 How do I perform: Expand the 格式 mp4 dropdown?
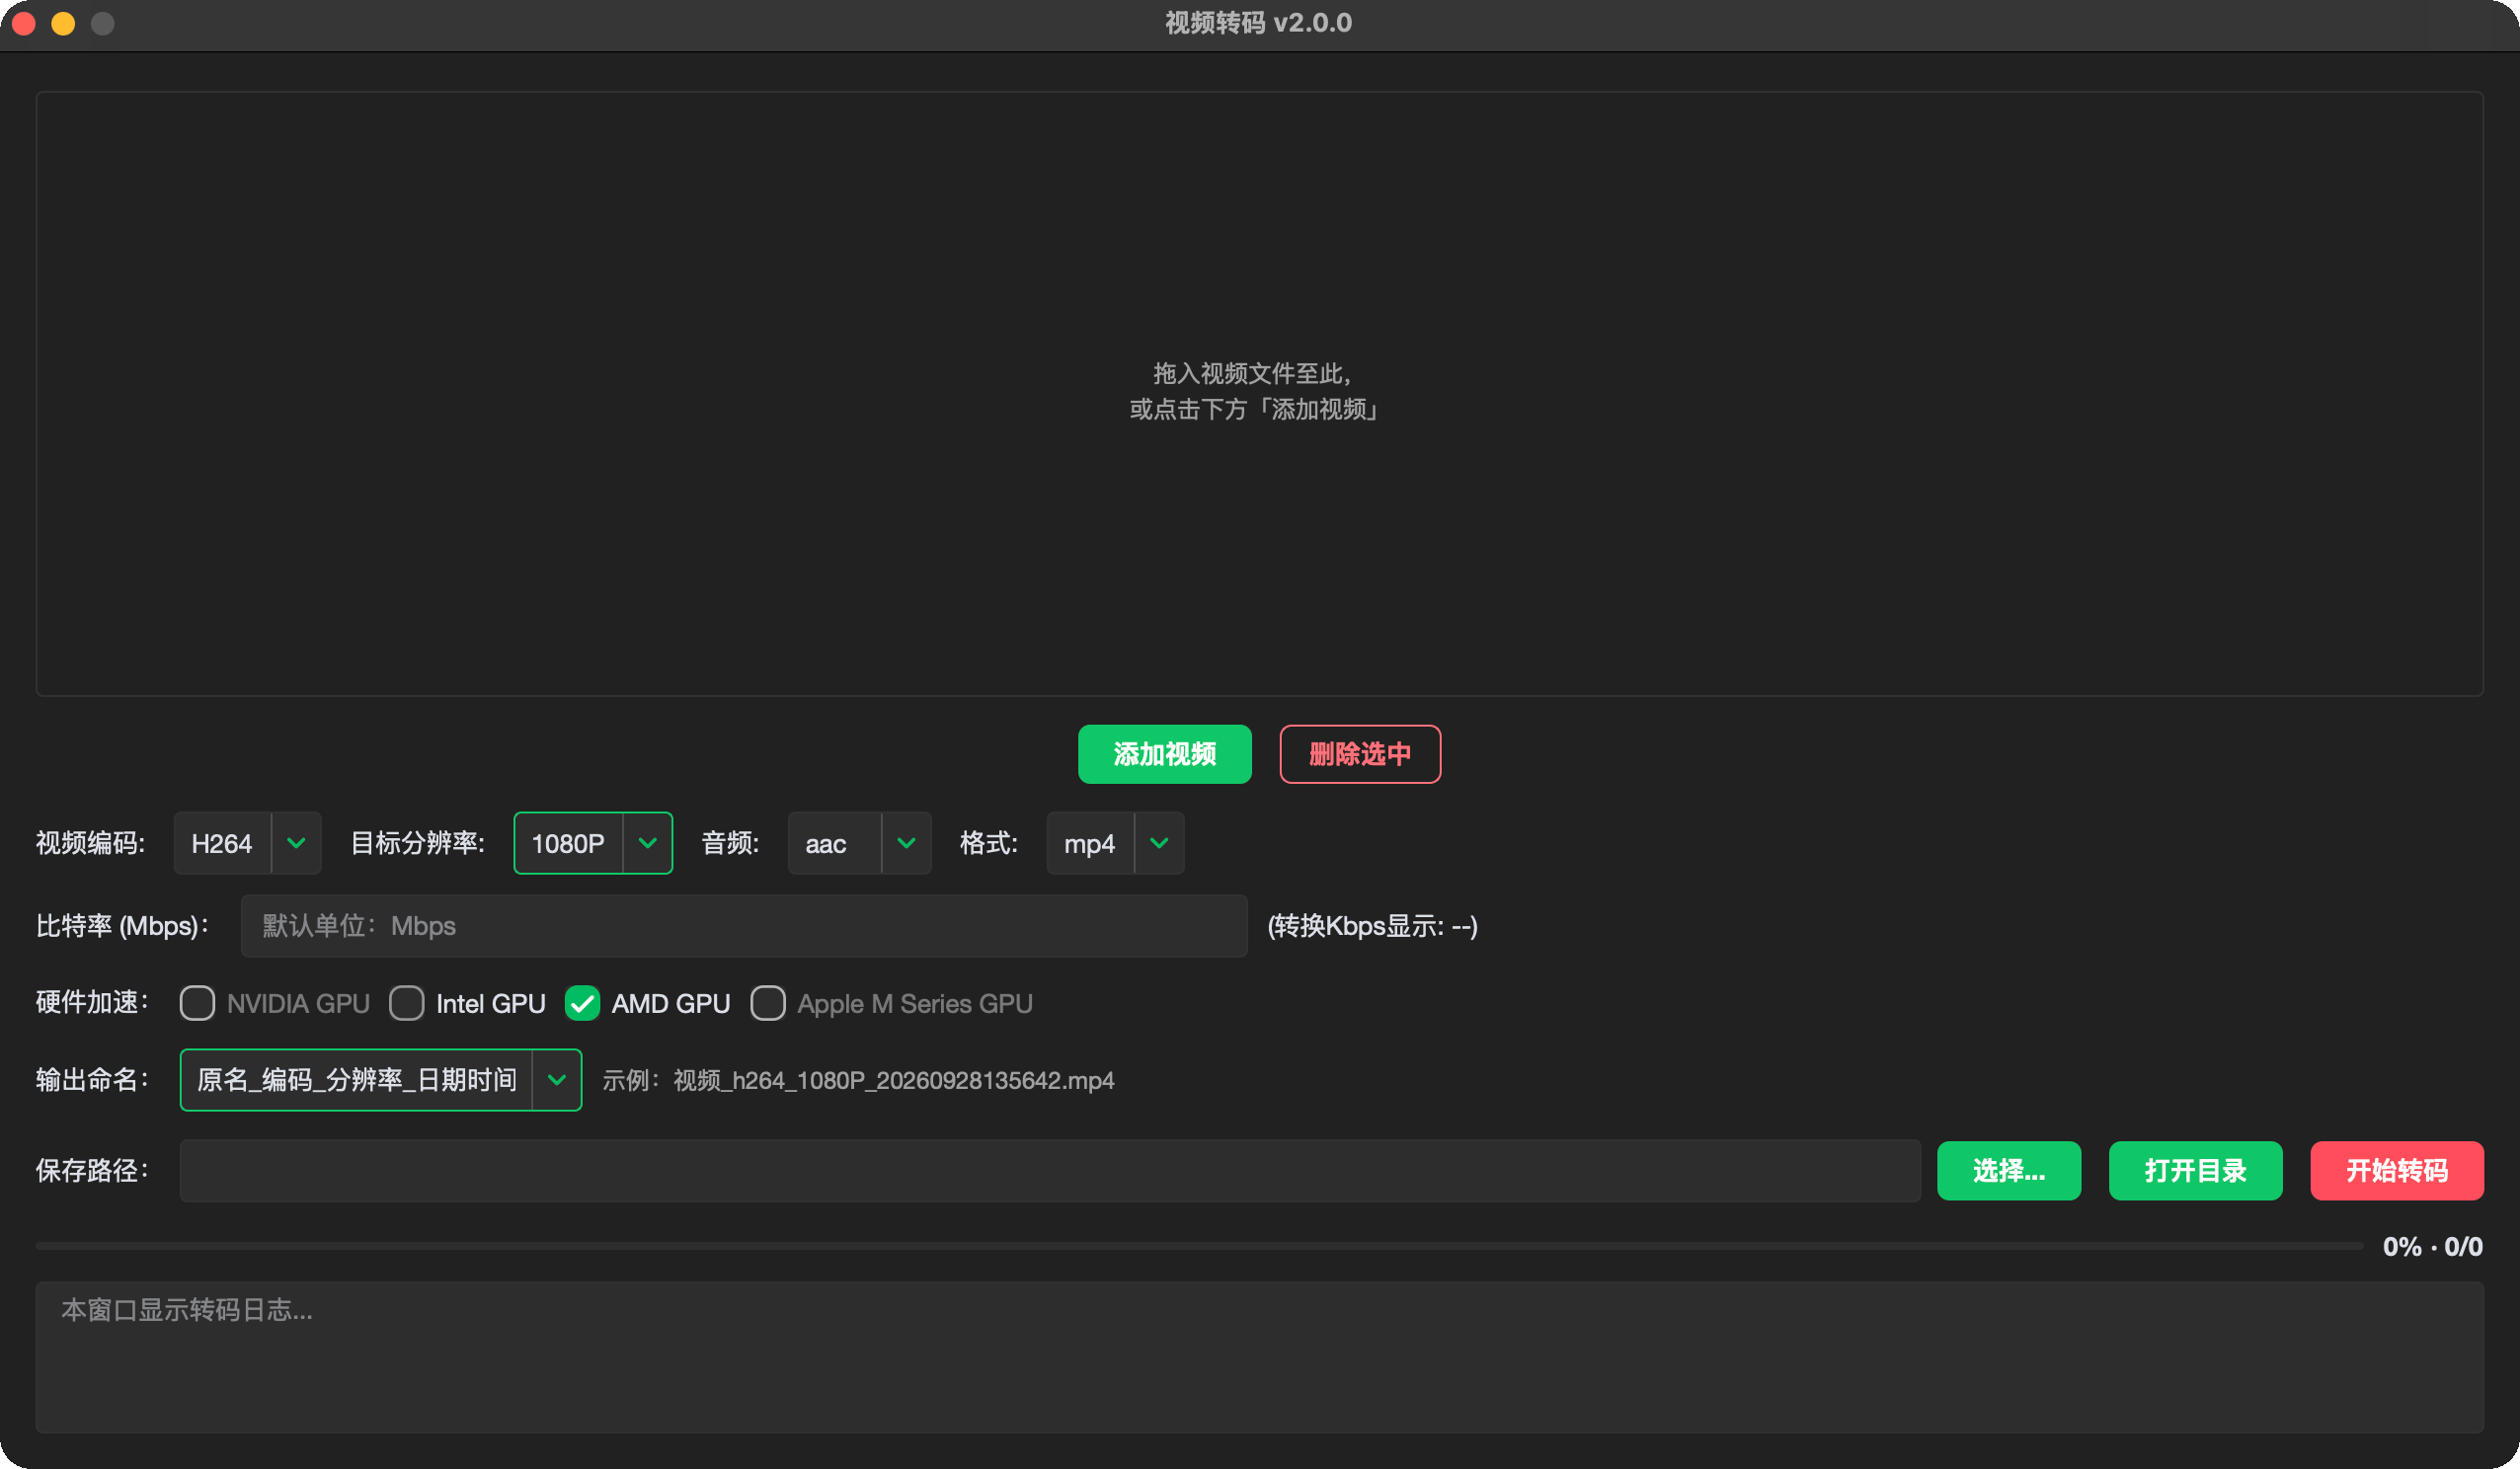click(1115, 843)
